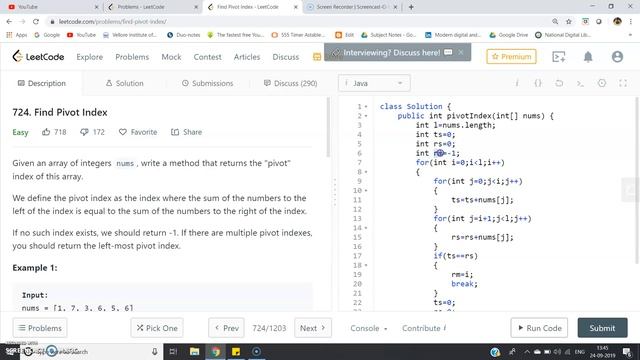Open Windows File Explorer in taskbar
The image size is (640, 360).
click(x=195, y=351)
